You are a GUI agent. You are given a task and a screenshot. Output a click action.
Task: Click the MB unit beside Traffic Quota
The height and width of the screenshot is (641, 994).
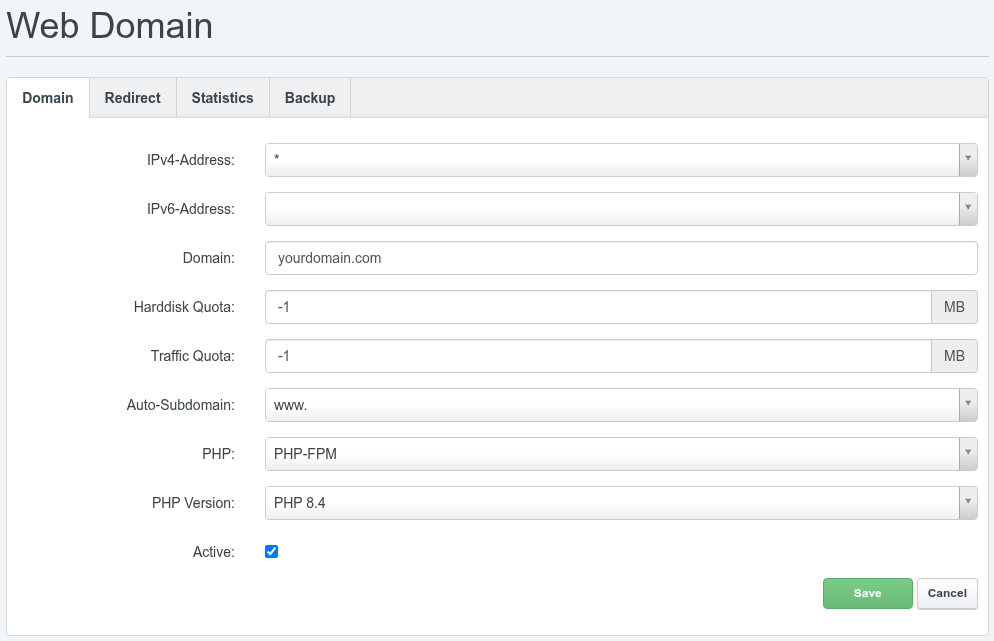click(954, 356)
